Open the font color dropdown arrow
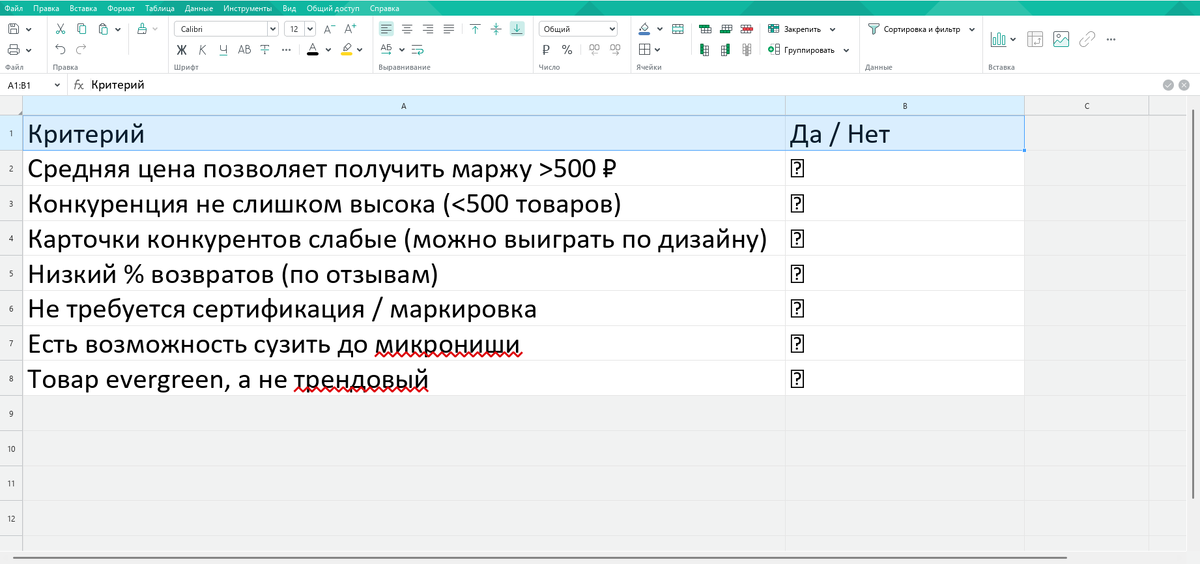This screenshot has width=1200, height=564. click(x=327, y=49)
